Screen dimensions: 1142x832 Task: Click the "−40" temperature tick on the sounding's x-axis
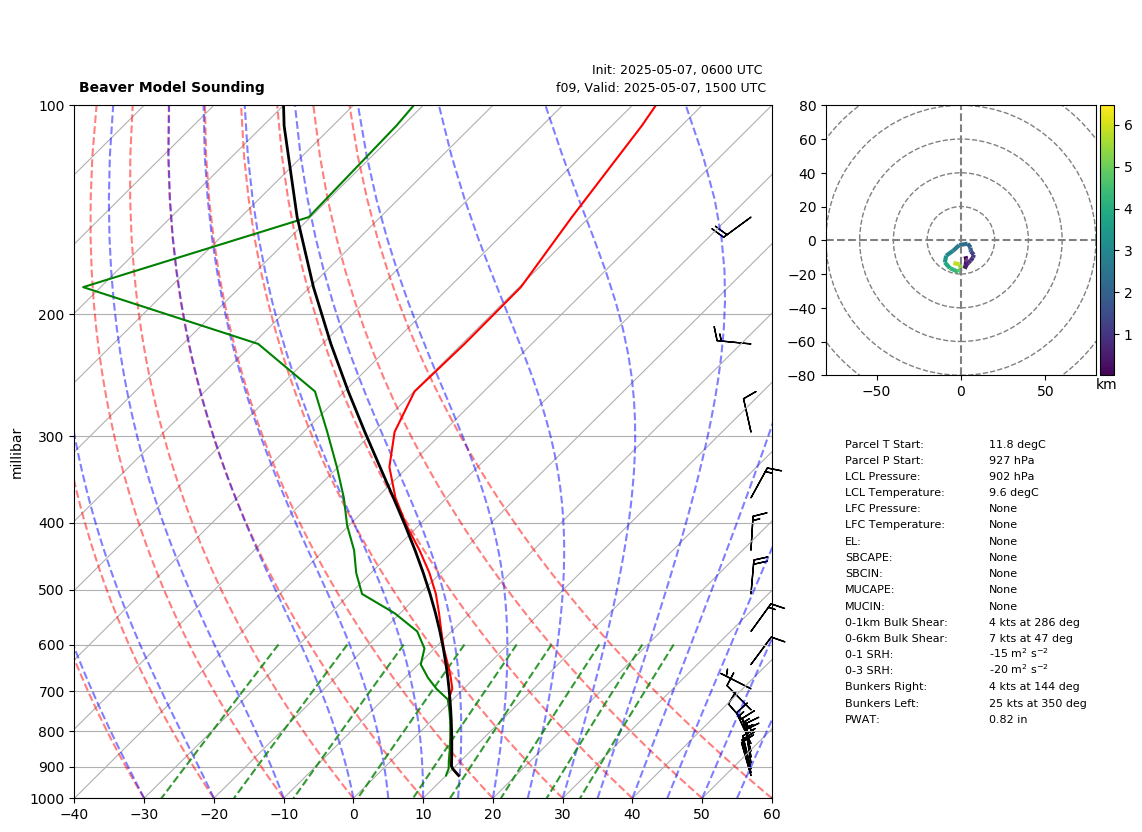tap(74, 814)
